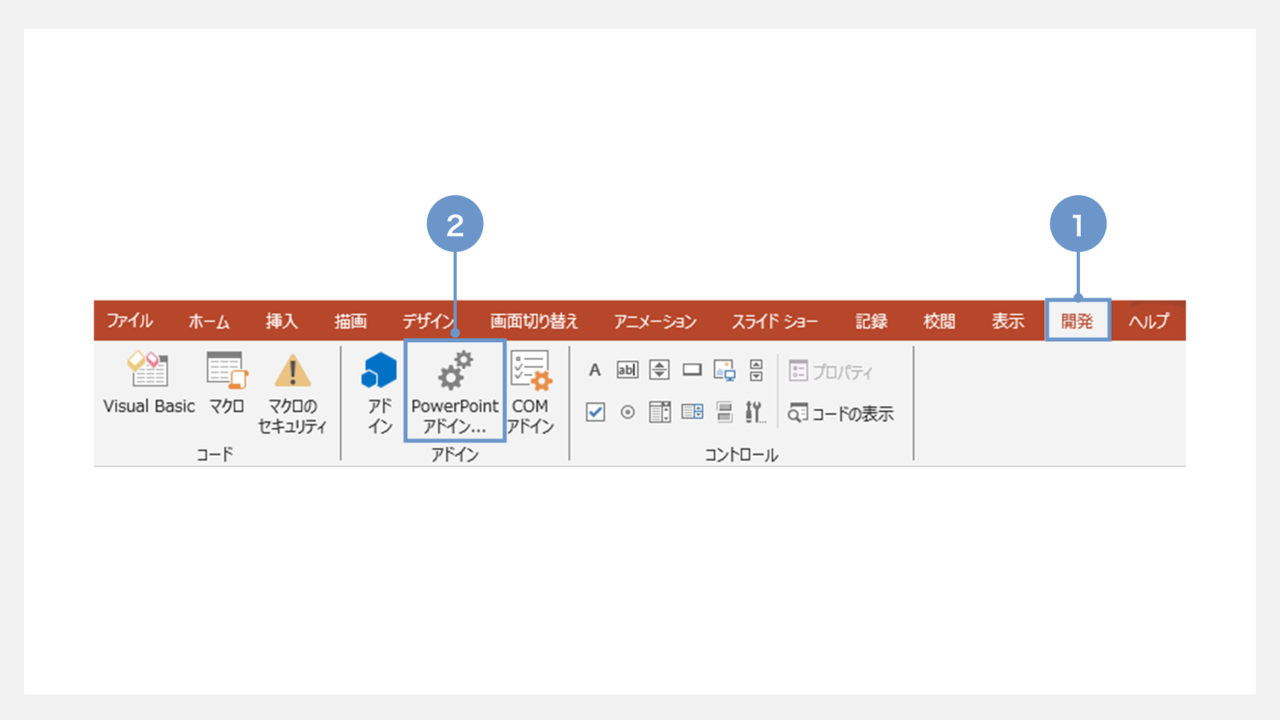Viewport: 1280px width, 720px height.
Task: Switch to the 画面切り替え tab
Action: point(534,321)
